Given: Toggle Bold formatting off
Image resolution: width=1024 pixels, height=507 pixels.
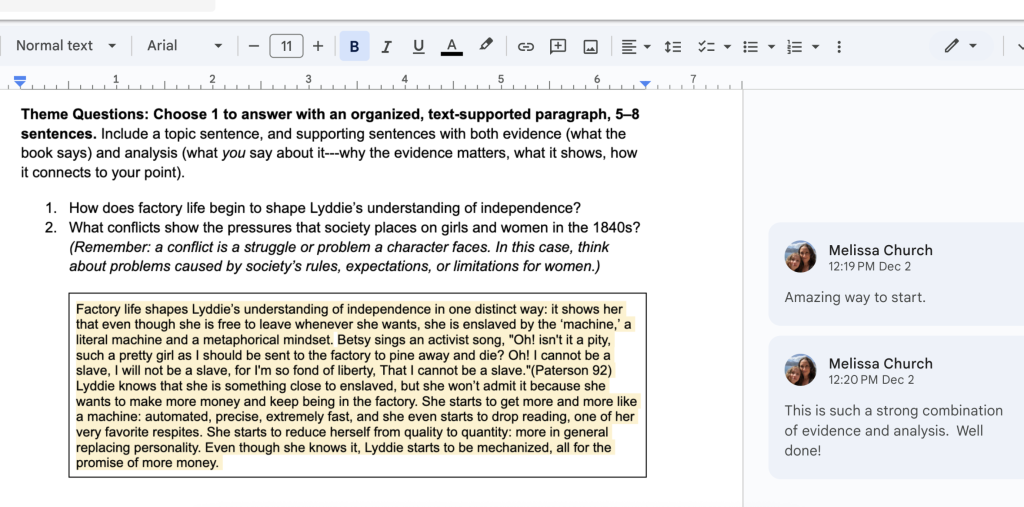Looking at the screenshot, I should coord(354,46).
